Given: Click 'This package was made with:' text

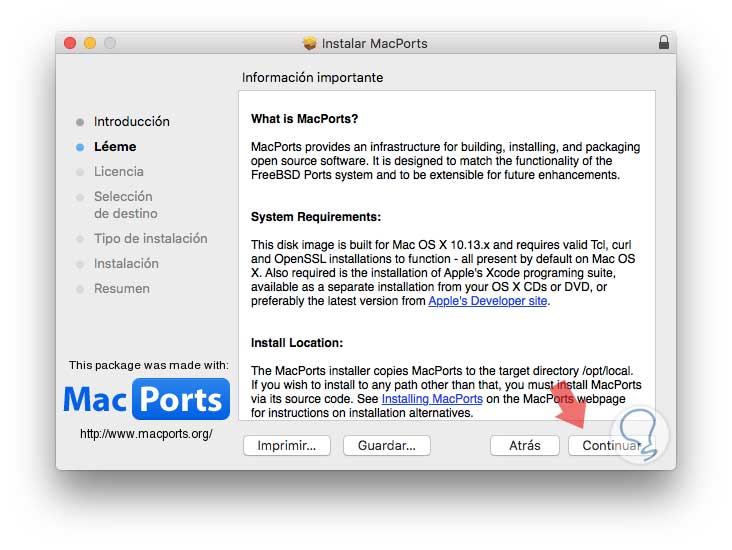Looking at the screenshot, I should pyautogui.click(x=149, y=365).
